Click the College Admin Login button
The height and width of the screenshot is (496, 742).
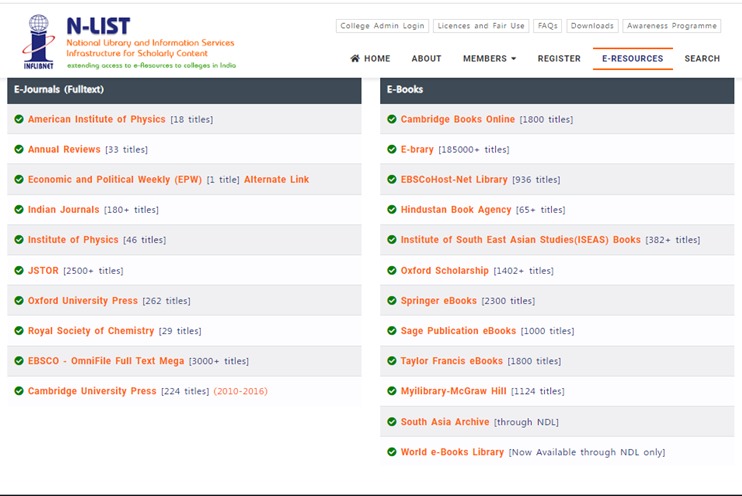382,26
